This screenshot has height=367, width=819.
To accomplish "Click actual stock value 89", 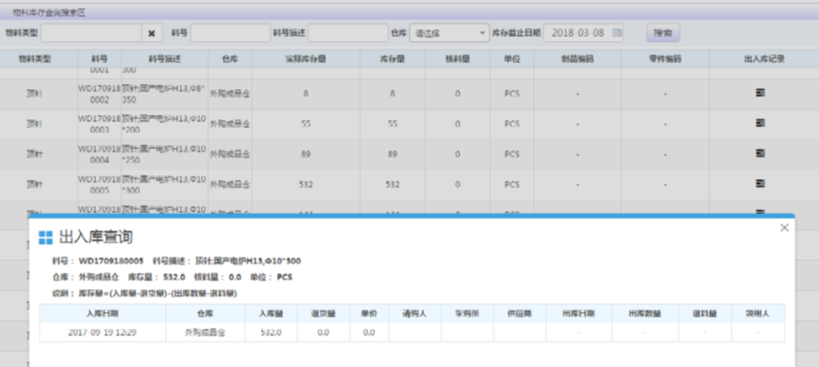I will pyautogui.click(x=306, y=154).
